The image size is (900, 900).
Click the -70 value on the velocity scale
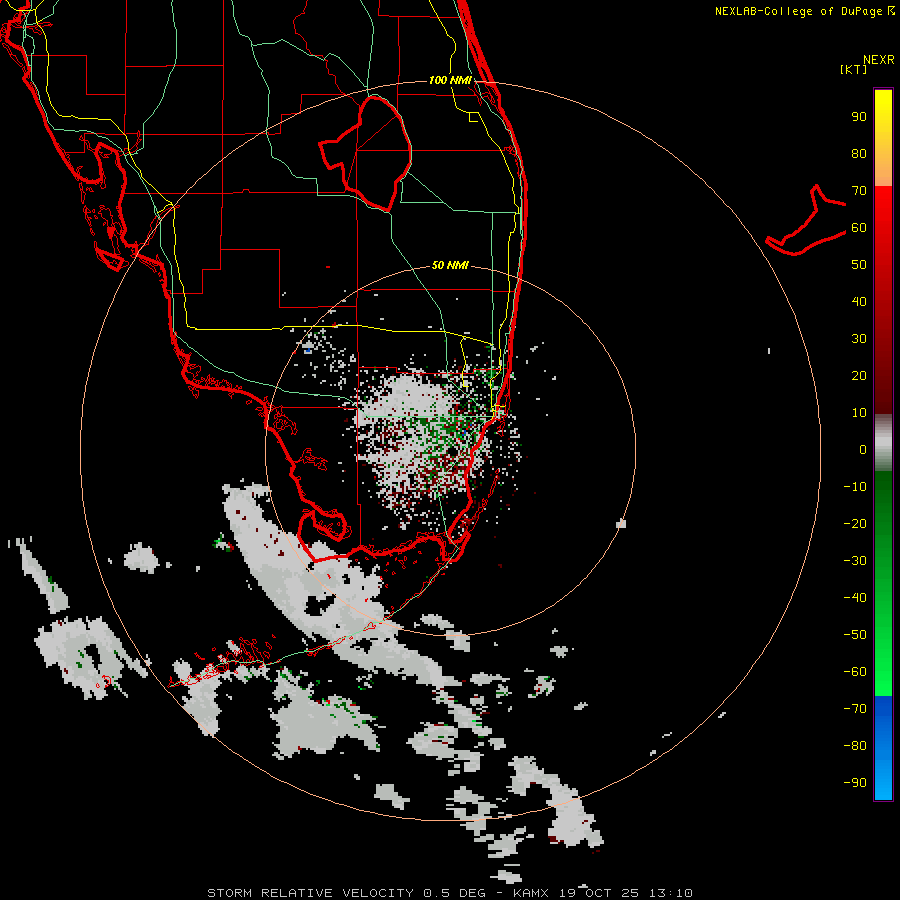(x=855, y=708)
